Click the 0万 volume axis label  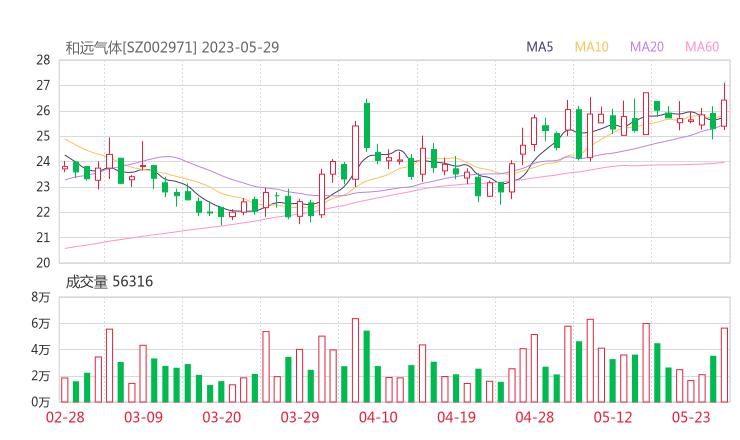(x=41, y=402)
